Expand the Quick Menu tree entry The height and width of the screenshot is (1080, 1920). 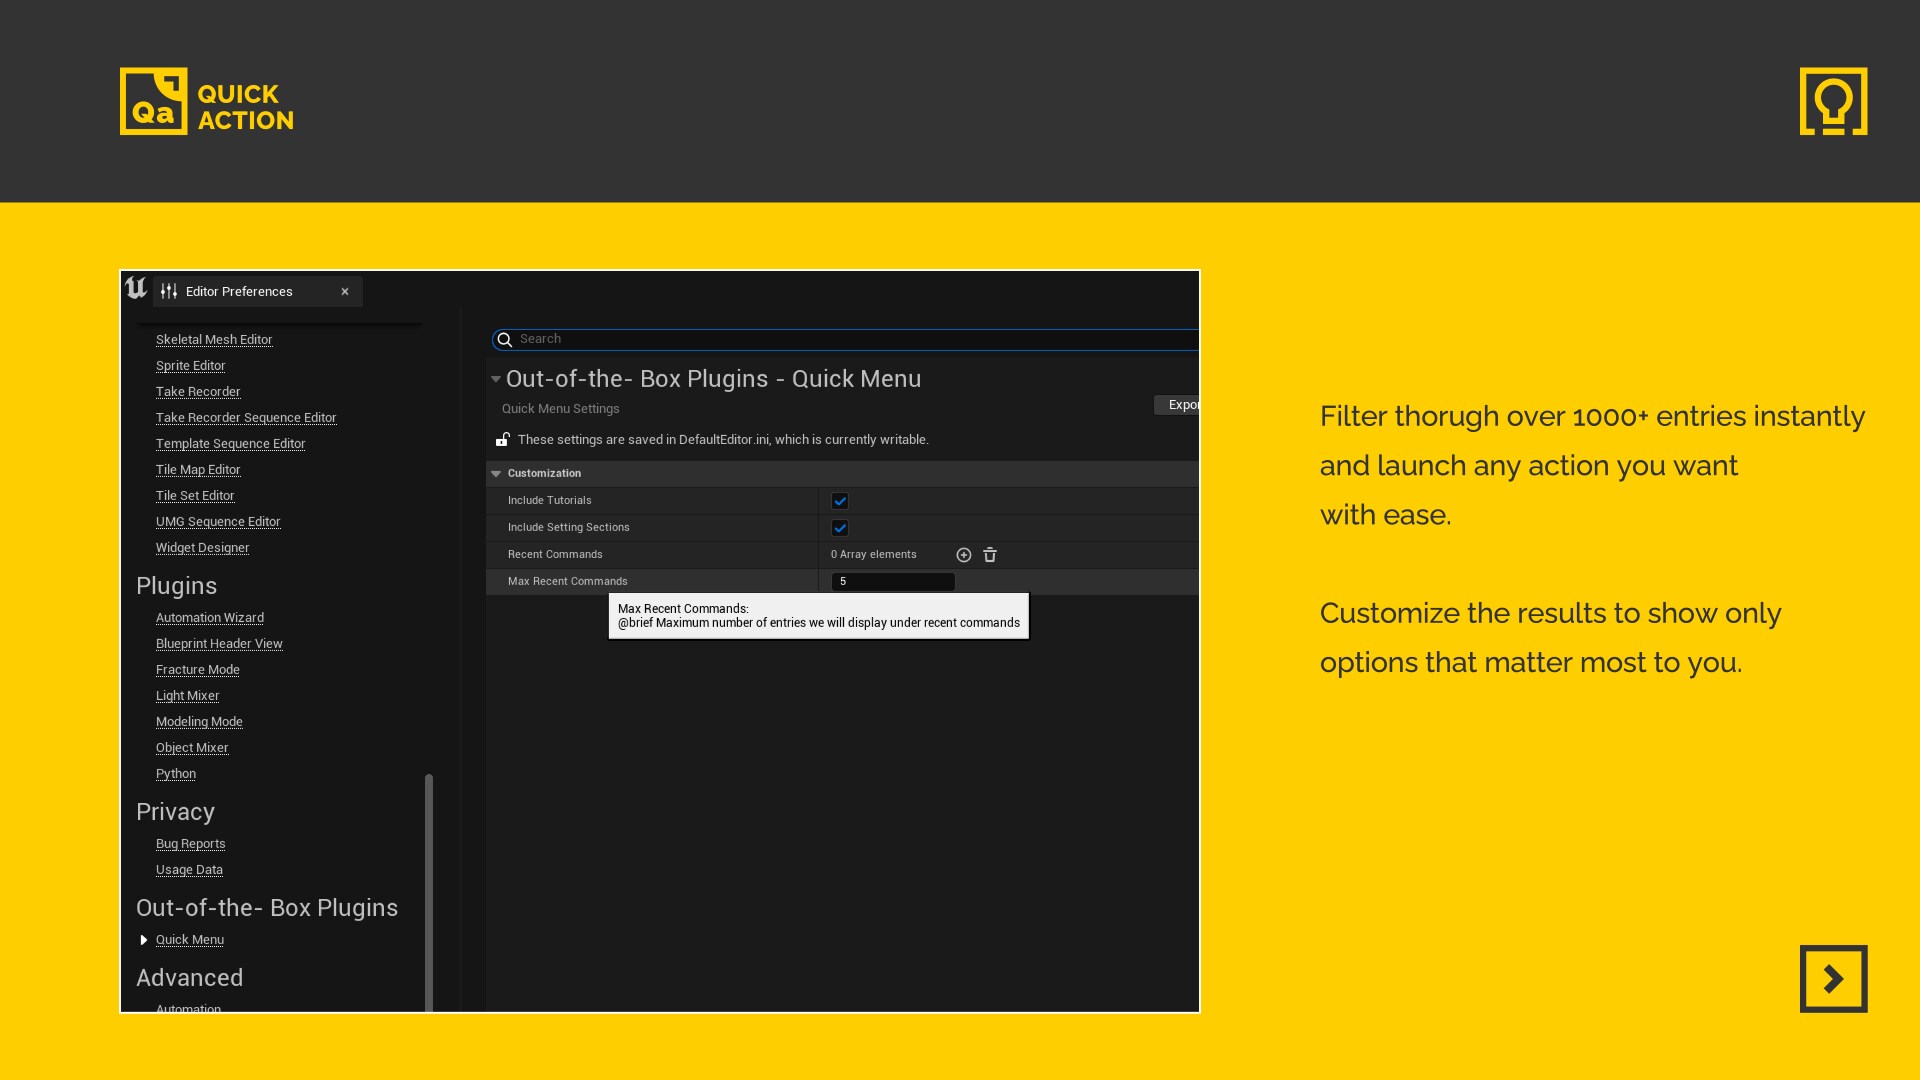pos(143,940)
